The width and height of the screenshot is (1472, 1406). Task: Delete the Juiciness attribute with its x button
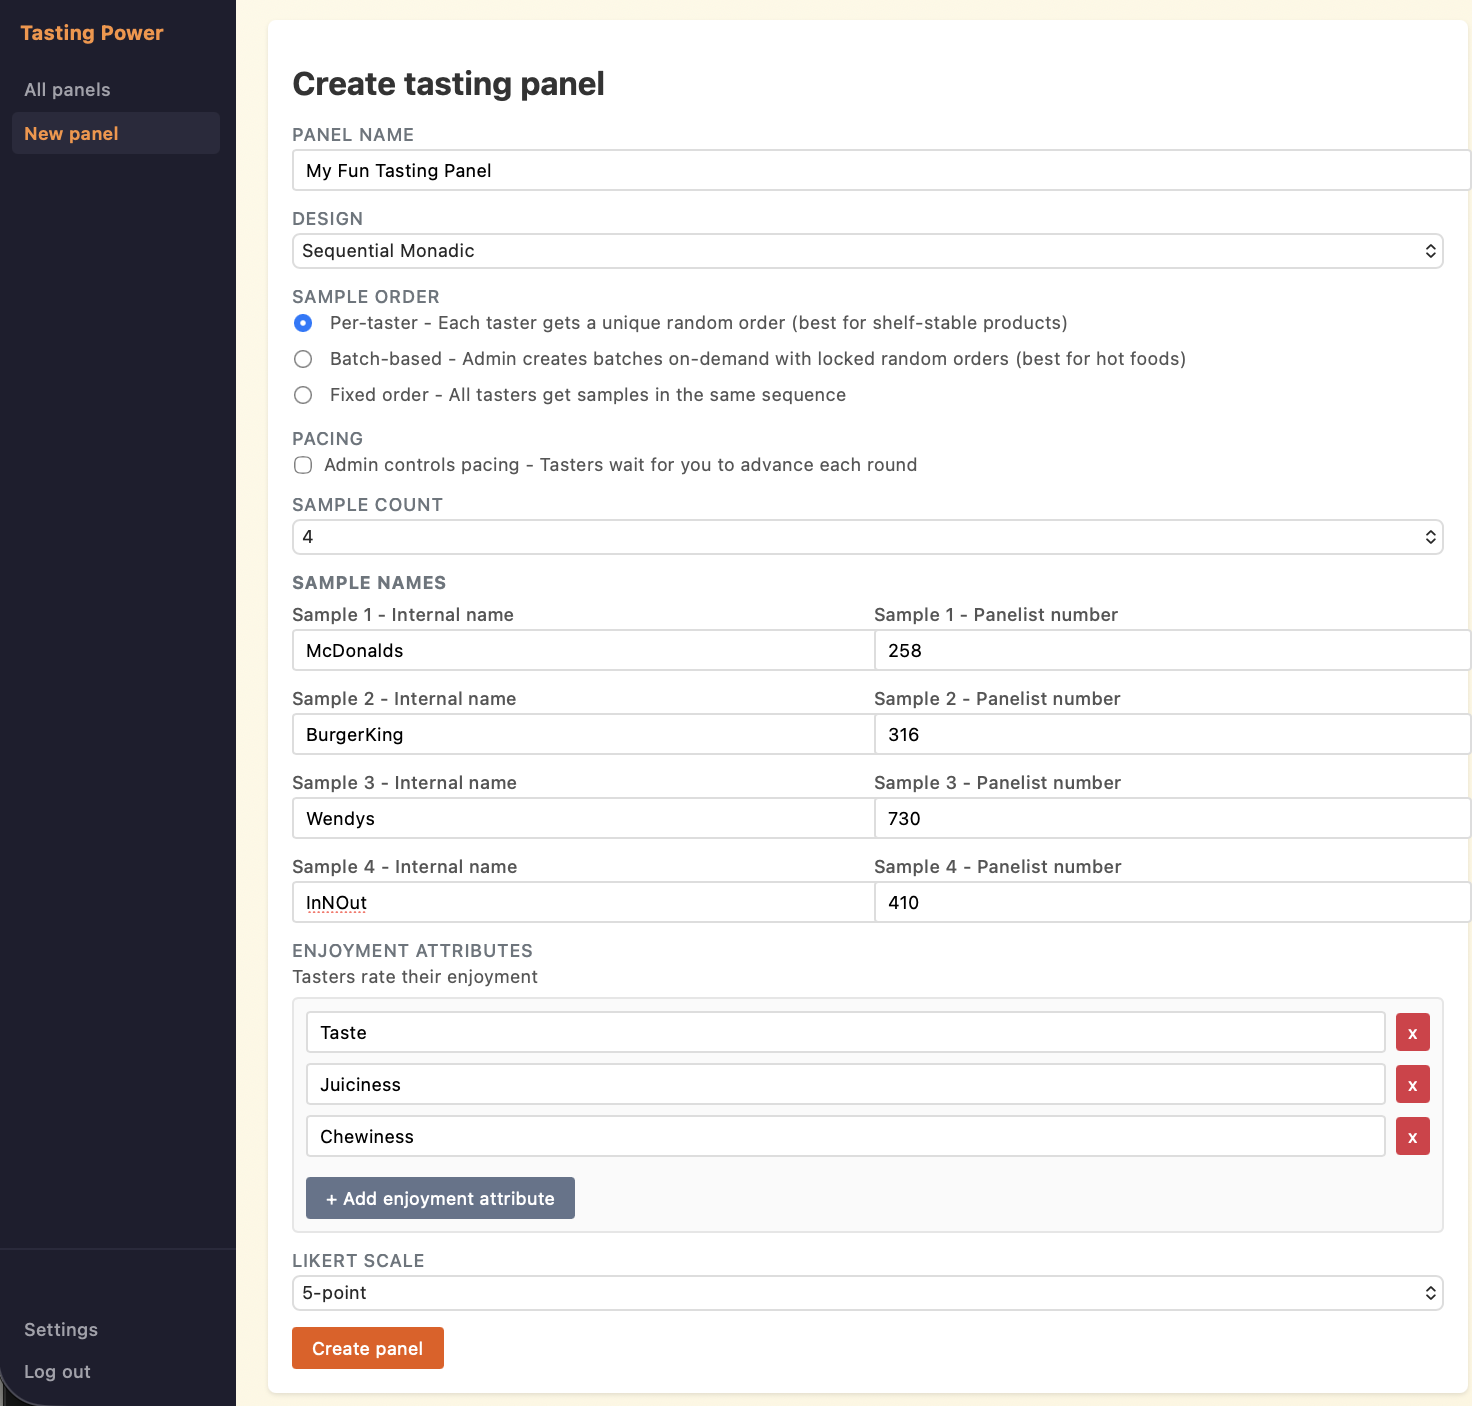[x=1412, y=1084]
